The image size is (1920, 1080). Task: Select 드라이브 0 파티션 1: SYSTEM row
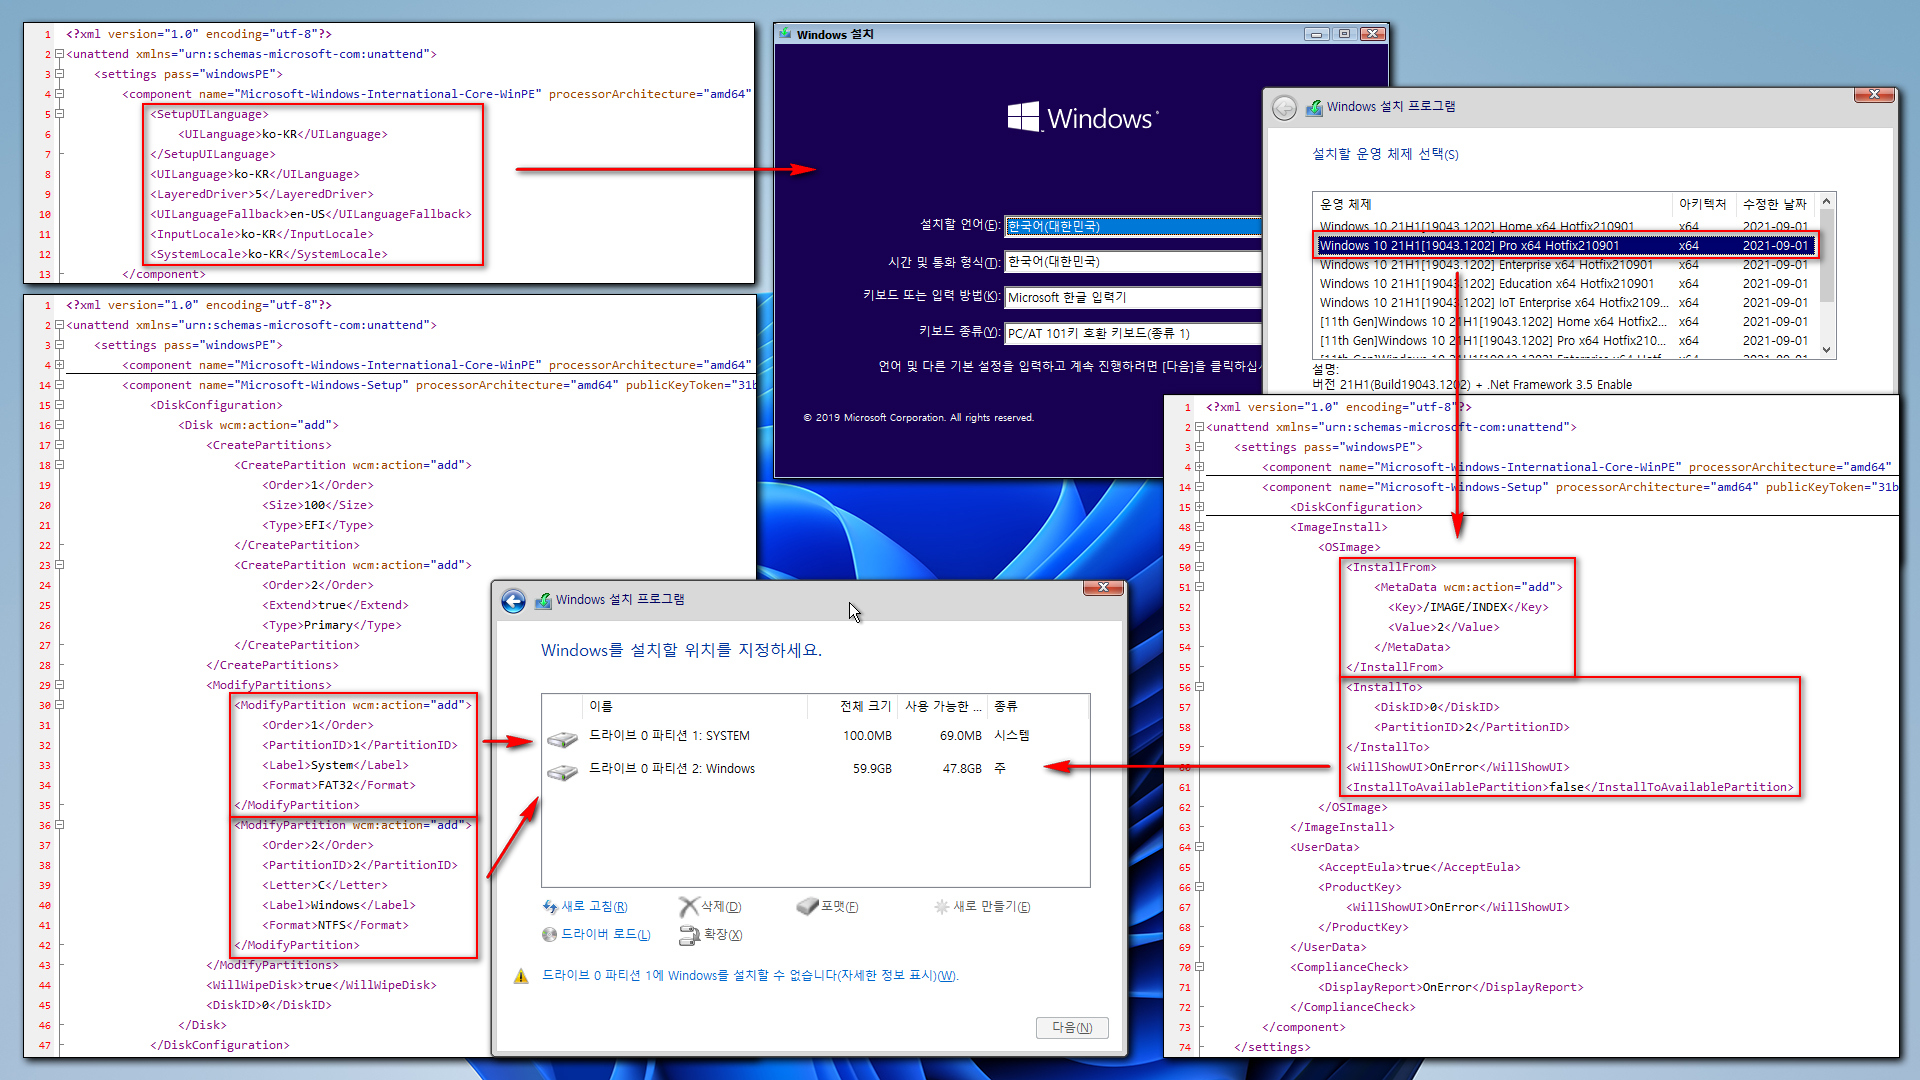point(815,736)
